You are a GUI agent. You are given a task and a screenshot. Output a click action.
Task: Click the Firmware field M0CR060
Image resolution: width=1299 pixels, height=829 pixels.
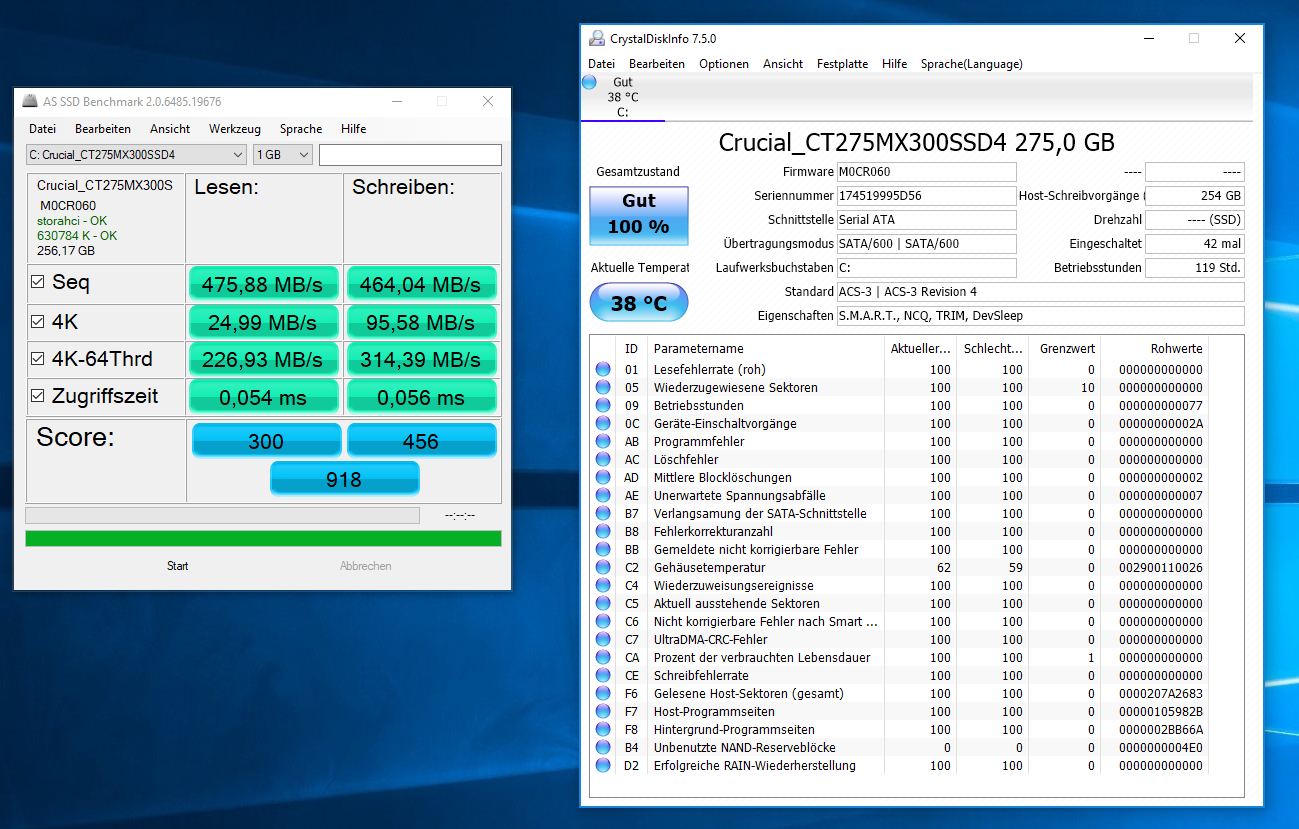click(x=926, y=172)
